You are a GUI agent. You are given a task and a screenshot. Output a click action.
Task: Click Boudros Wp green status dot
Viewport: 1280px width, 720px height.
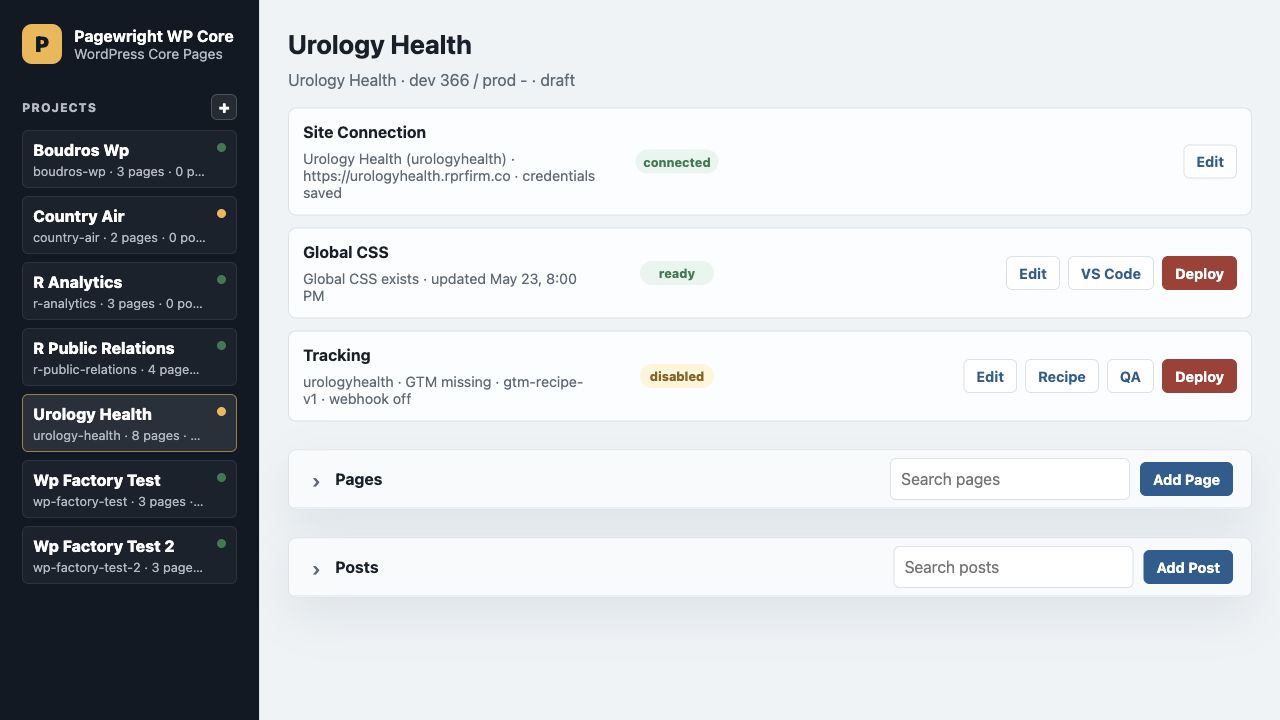pyautogui.click(x=221, y=147)
